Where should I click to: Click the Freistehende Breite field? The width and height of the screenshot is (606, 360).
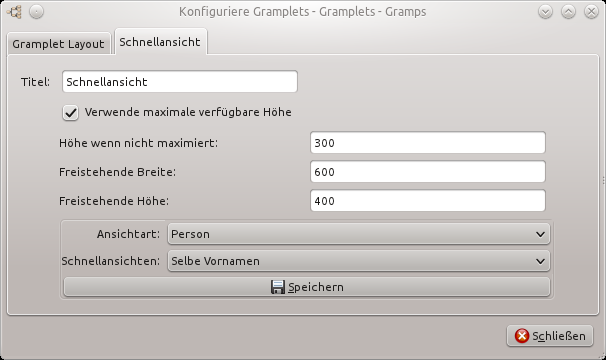428,172
